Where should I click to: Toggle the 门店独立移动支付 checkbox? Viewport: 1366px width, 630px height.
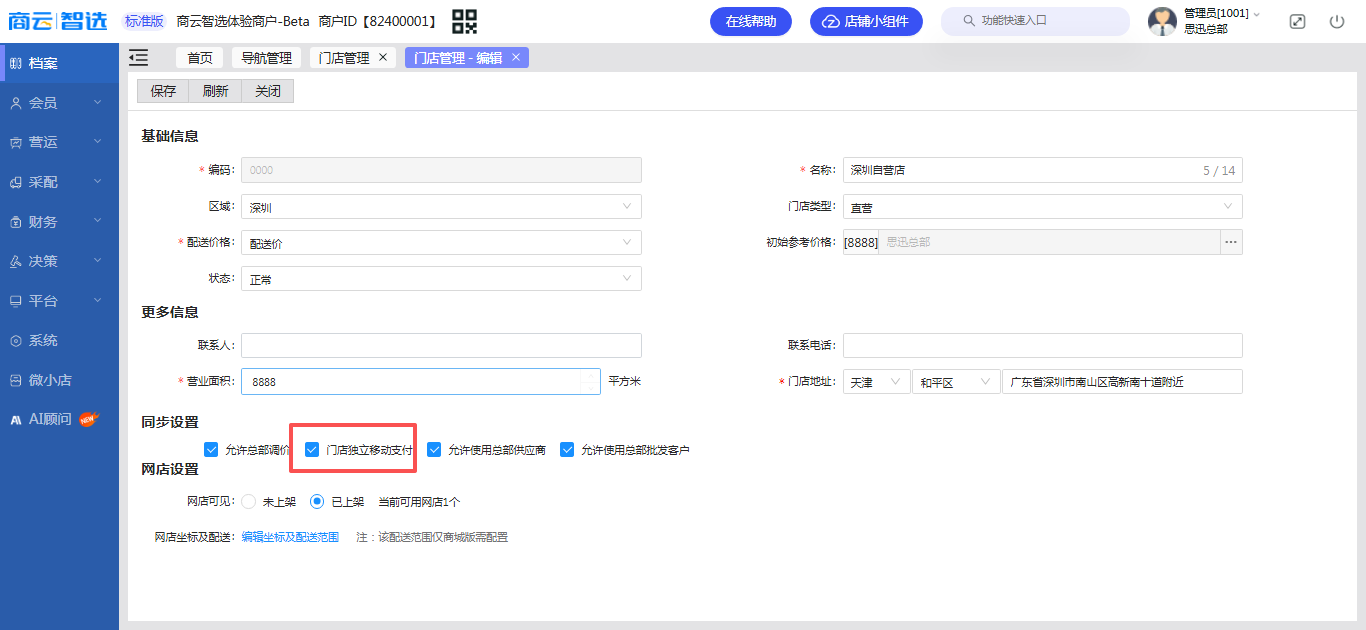click(312, 450)
